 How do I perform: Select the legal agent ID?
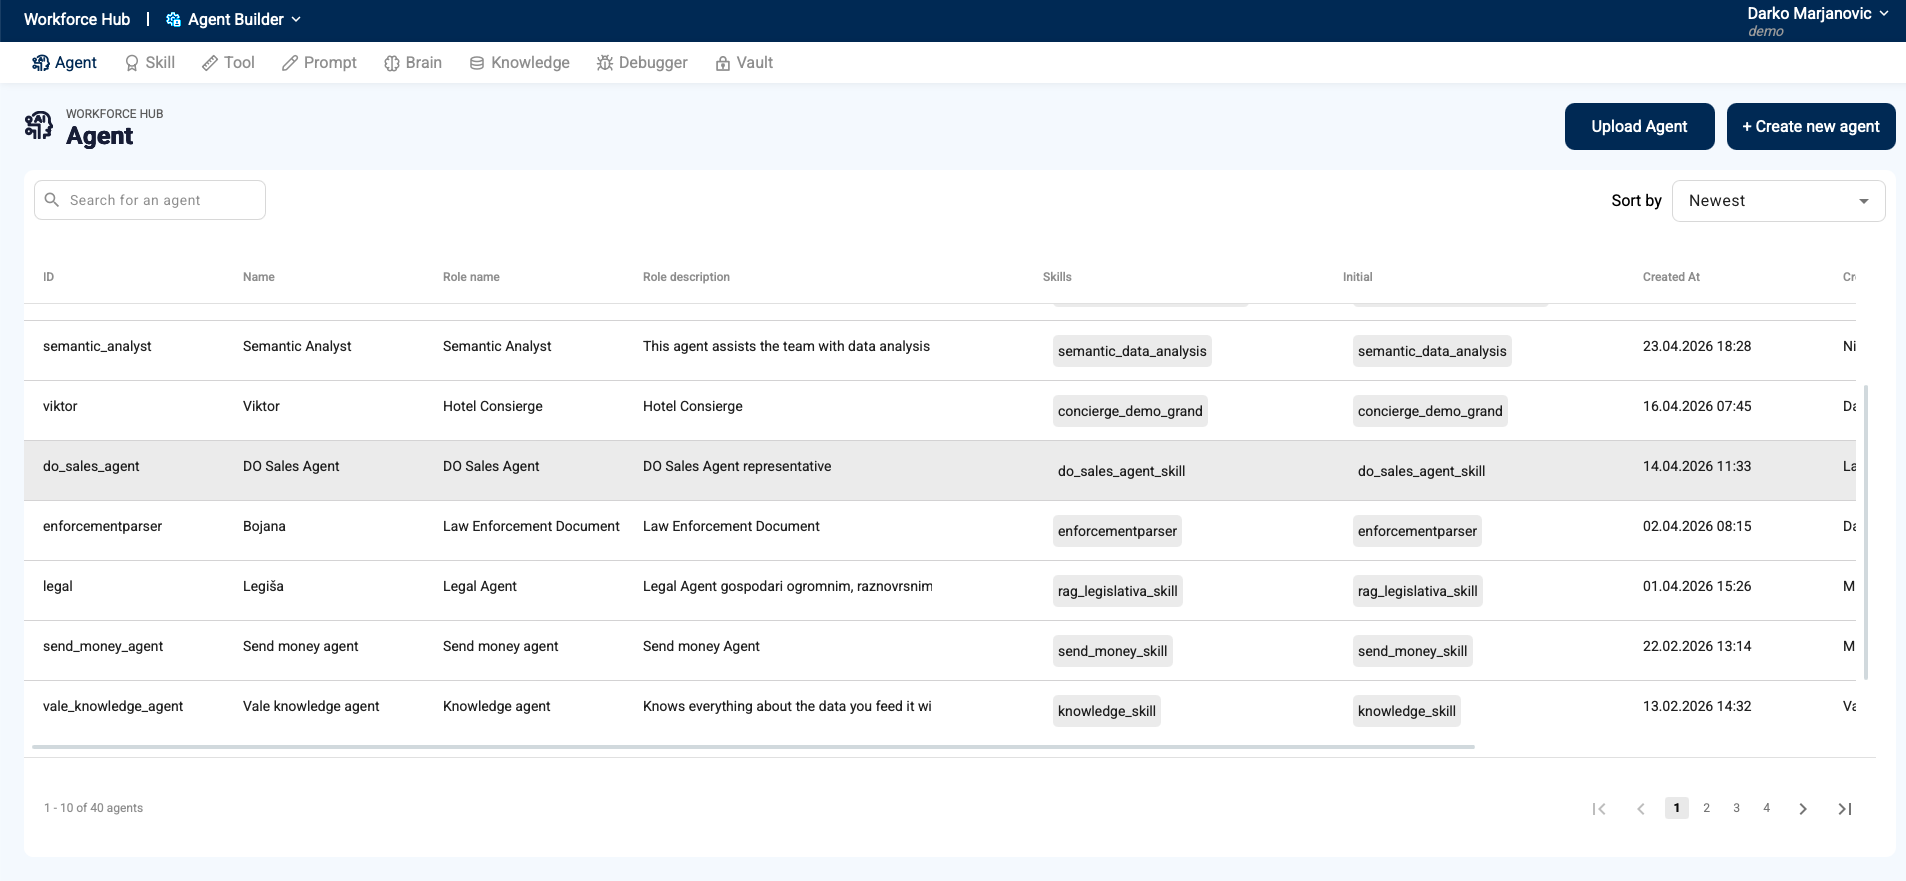(x=58, y=586)
